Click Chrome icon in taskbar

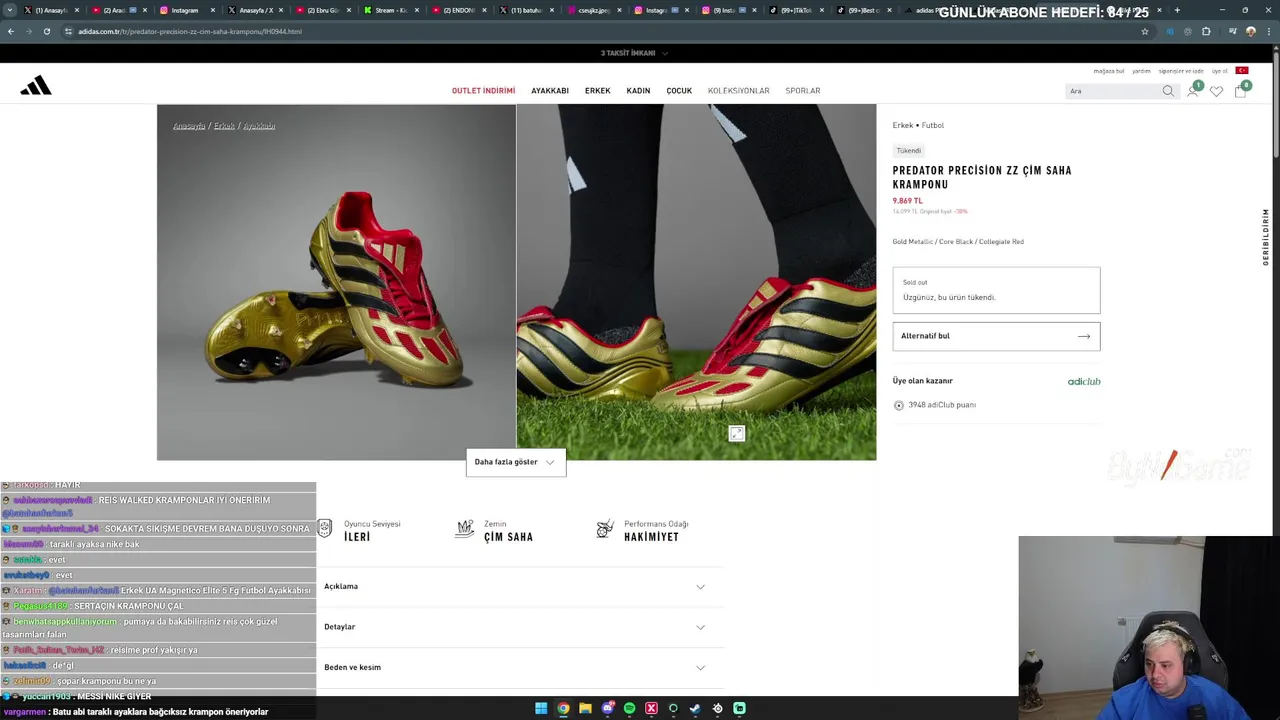[x=563, y=708]
